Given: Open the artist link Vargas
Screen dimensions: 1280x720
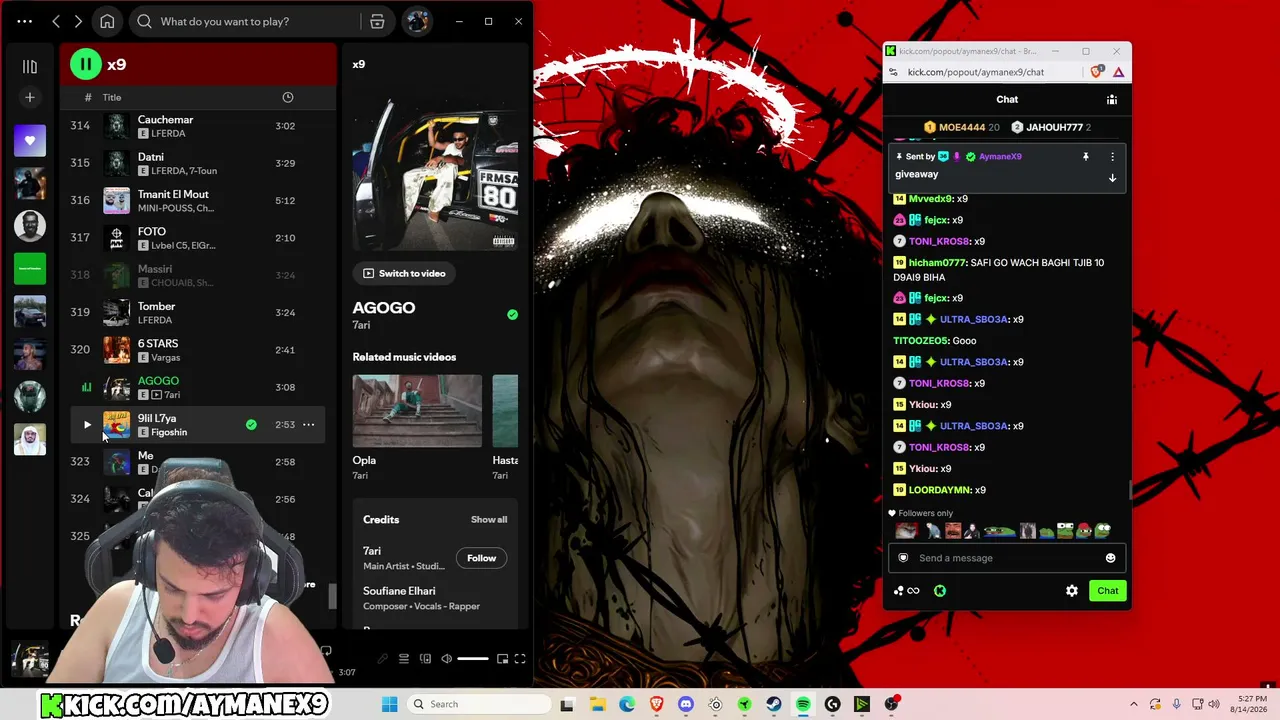Looking at the screenshot, I should [x=166, y=357].
